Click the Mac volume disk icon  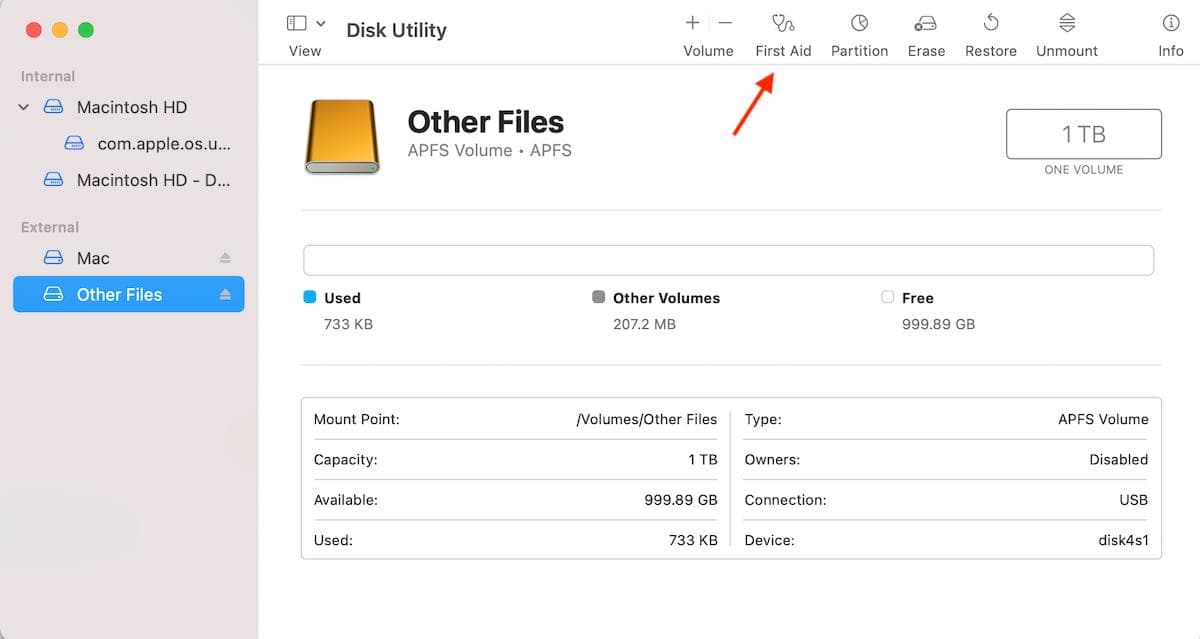(x=53, y=258)
